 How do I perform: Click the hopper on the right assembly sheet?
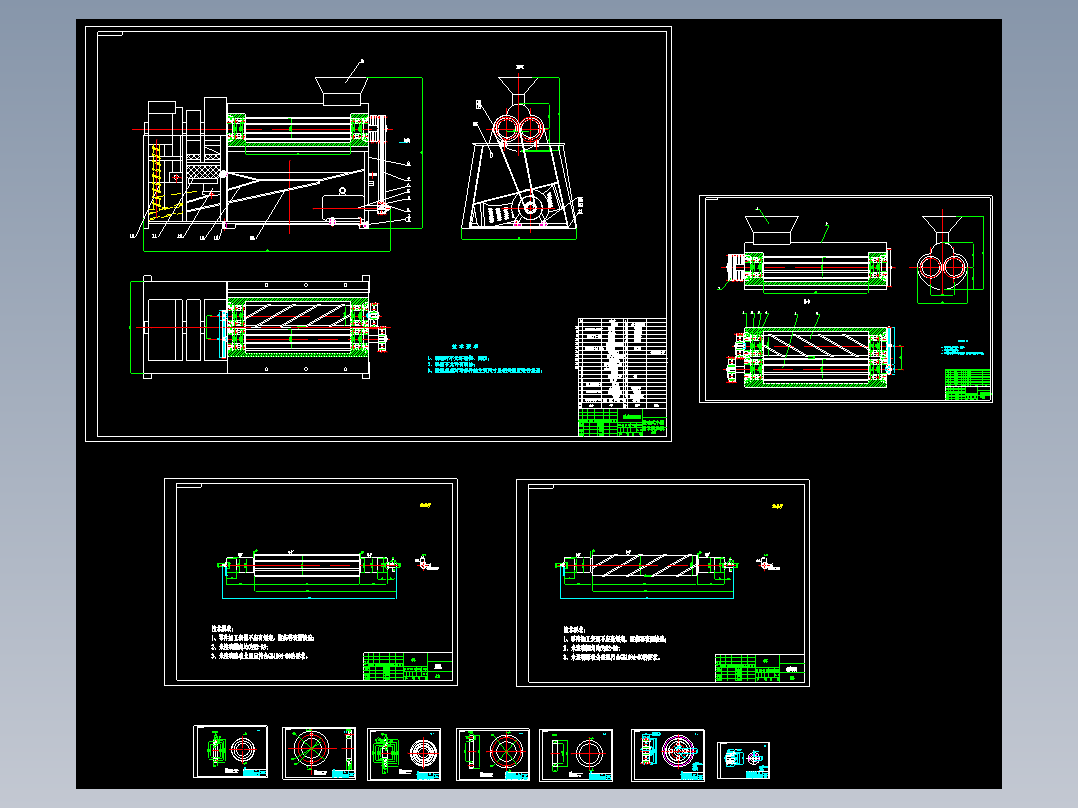point(772,230)
